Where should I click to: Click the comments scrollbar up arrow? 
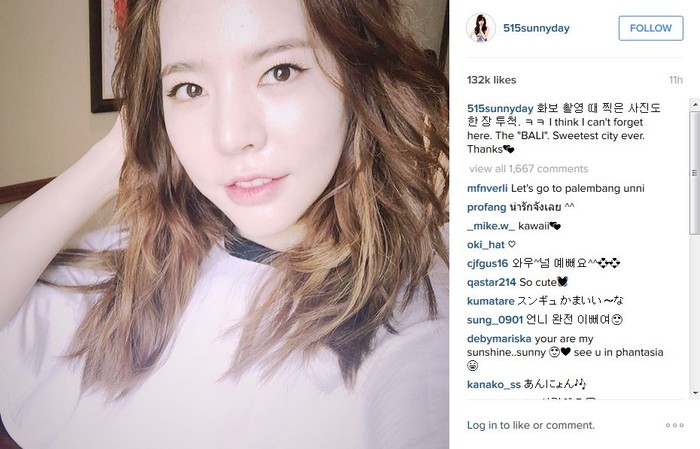[695, 104]
